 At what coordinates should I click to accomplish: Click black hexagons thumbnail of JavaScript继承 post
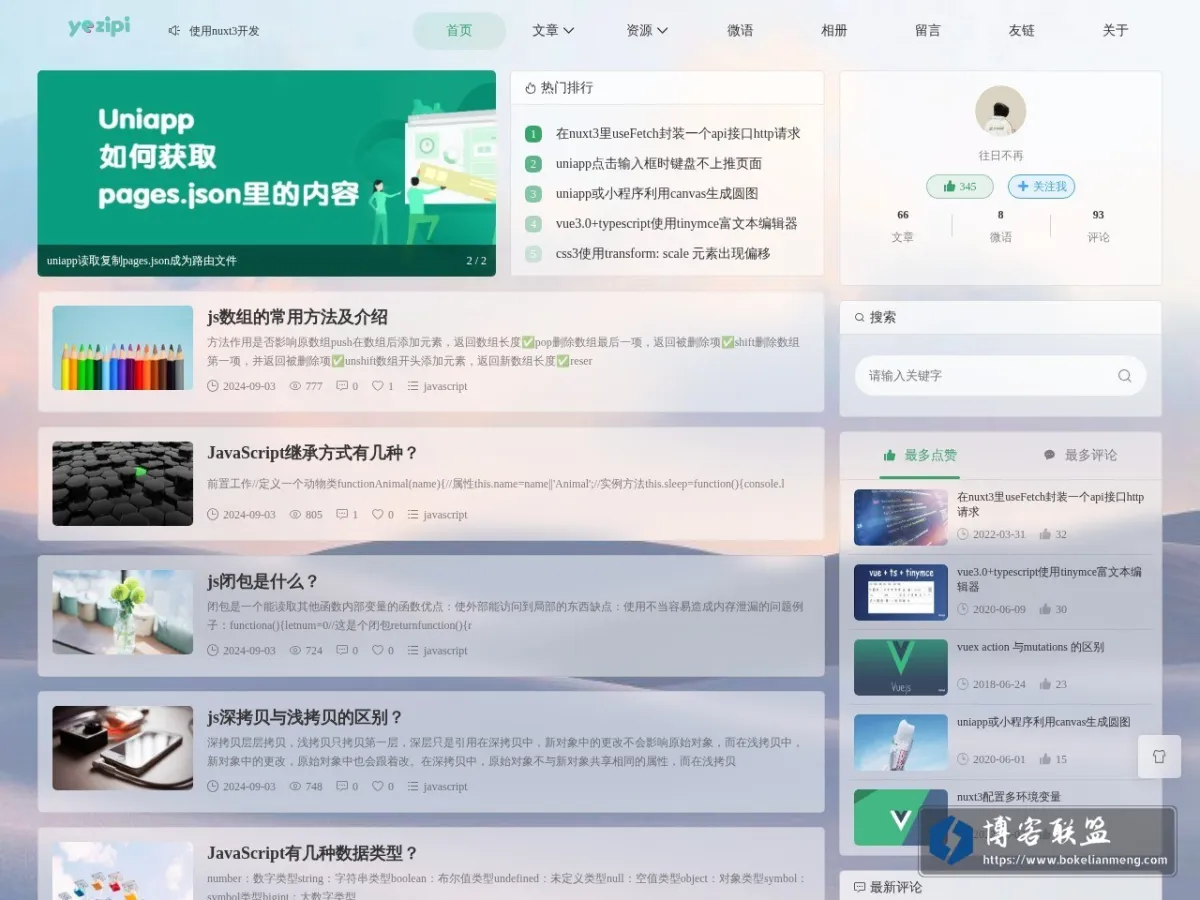click(x=123, y=484)
